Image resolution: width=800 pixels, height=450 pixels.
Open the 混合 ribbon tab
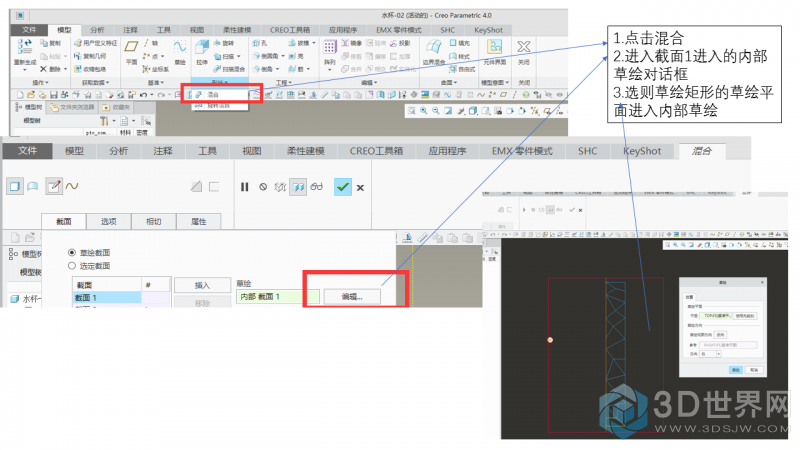702,151
